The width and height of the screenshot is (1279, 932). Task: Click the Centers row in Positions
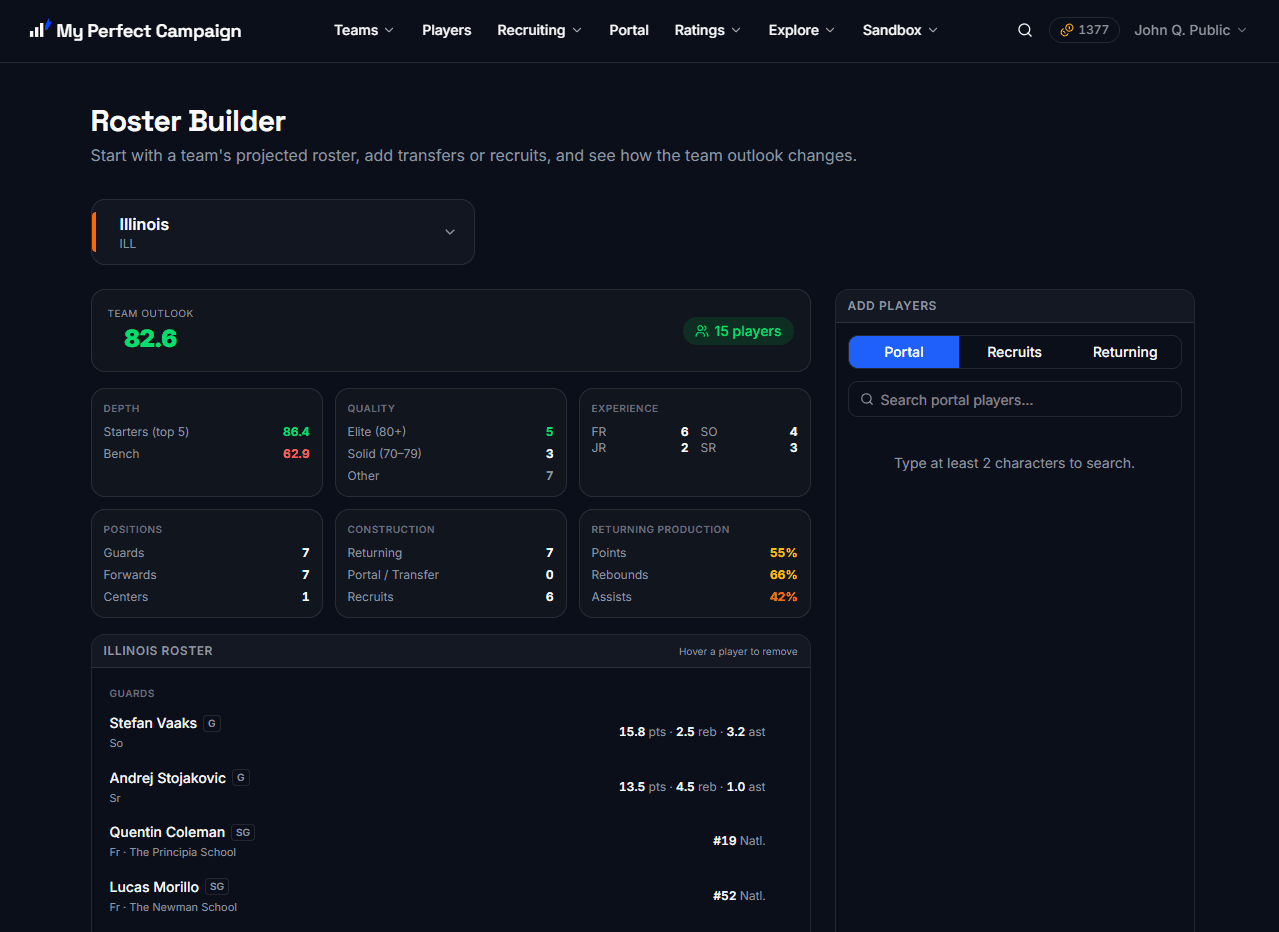[206, 597]
